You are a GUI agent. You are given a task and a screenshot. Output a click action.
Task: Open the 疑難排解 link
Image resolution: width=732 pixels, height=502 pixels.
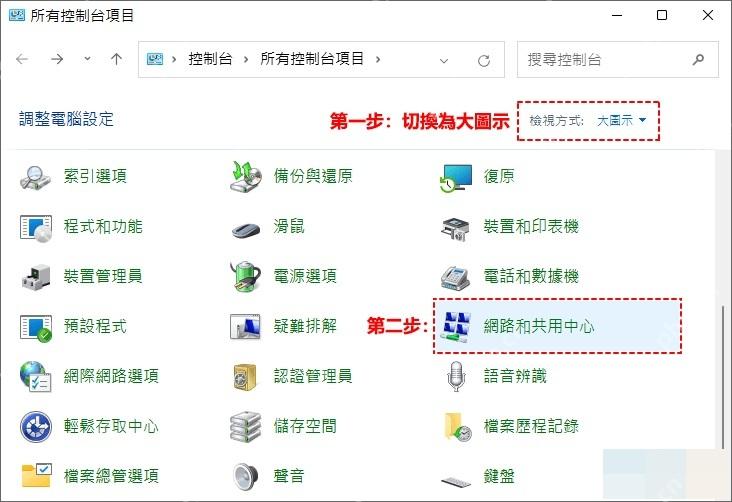coord(305,326)
